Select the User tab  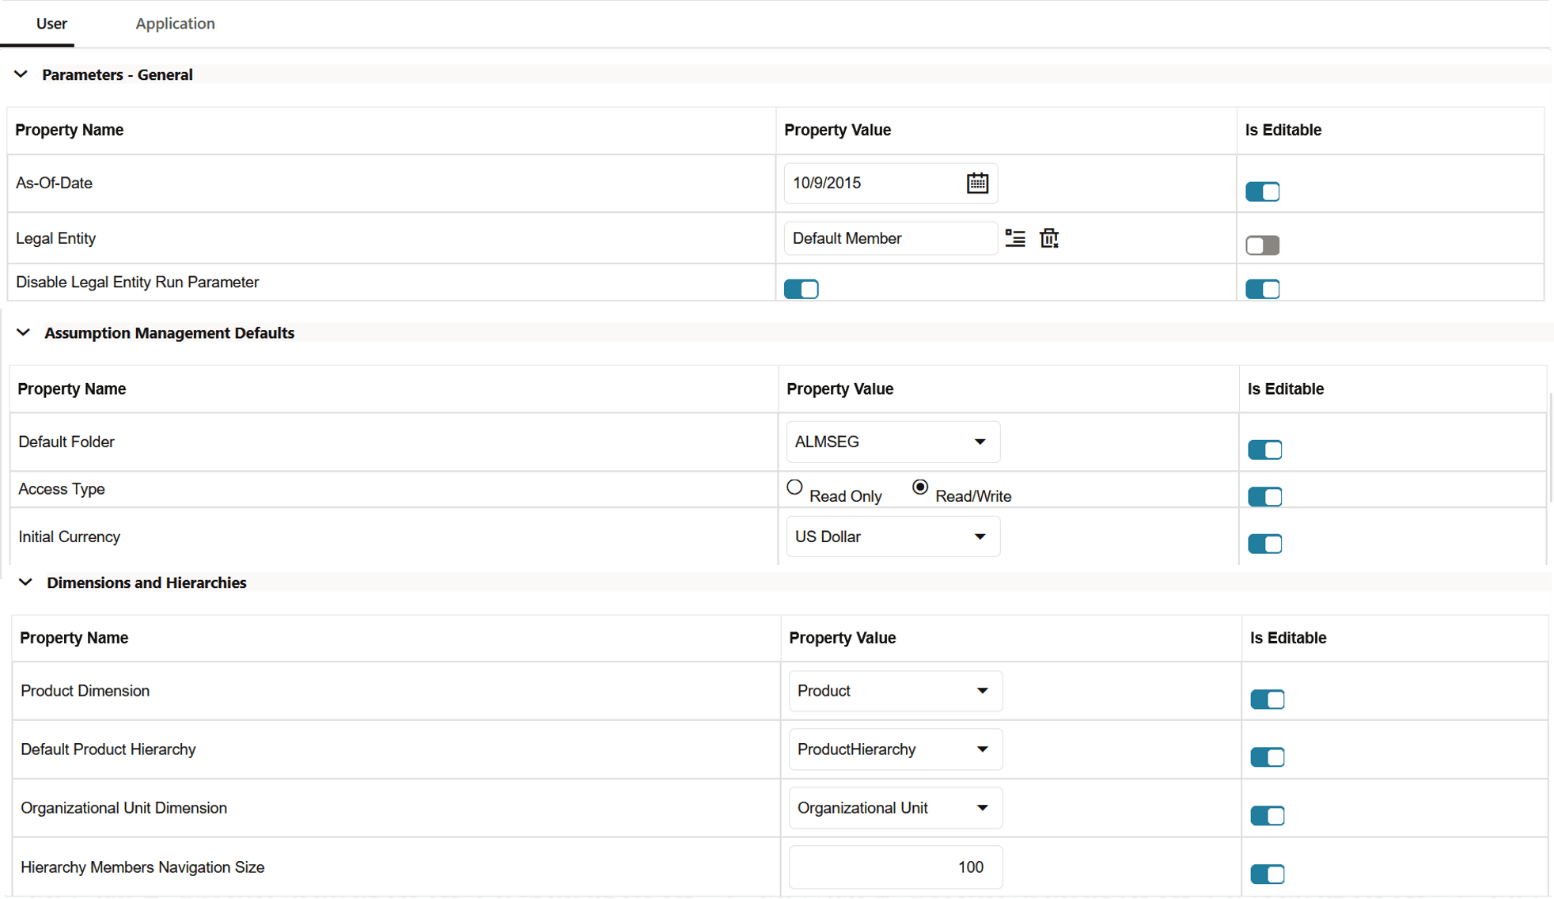coord(51,23)
